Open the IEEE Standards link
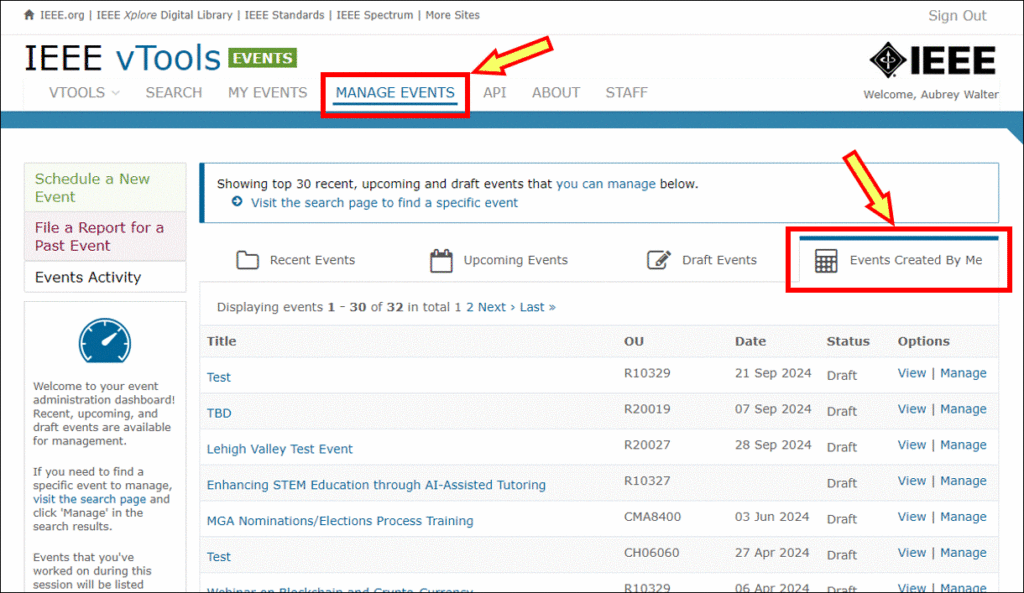 pos(284,15)
